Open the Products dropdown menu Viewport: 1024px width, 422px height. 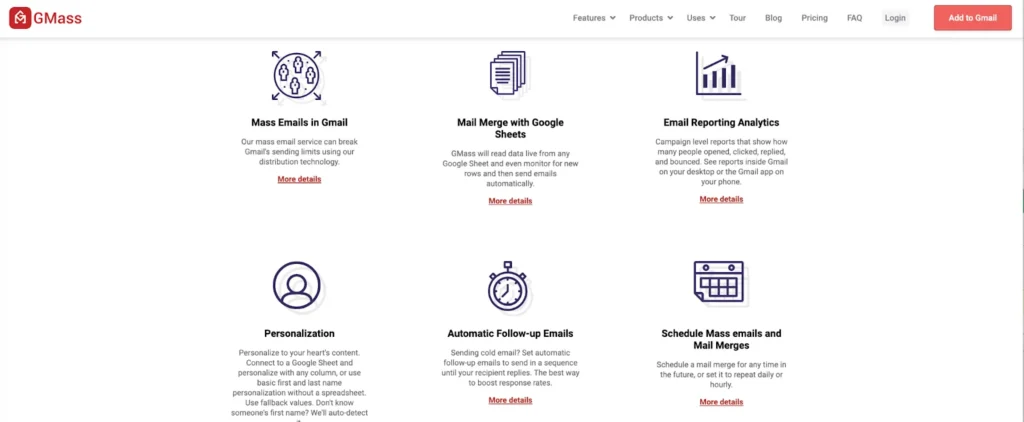[x=651, y=18]
